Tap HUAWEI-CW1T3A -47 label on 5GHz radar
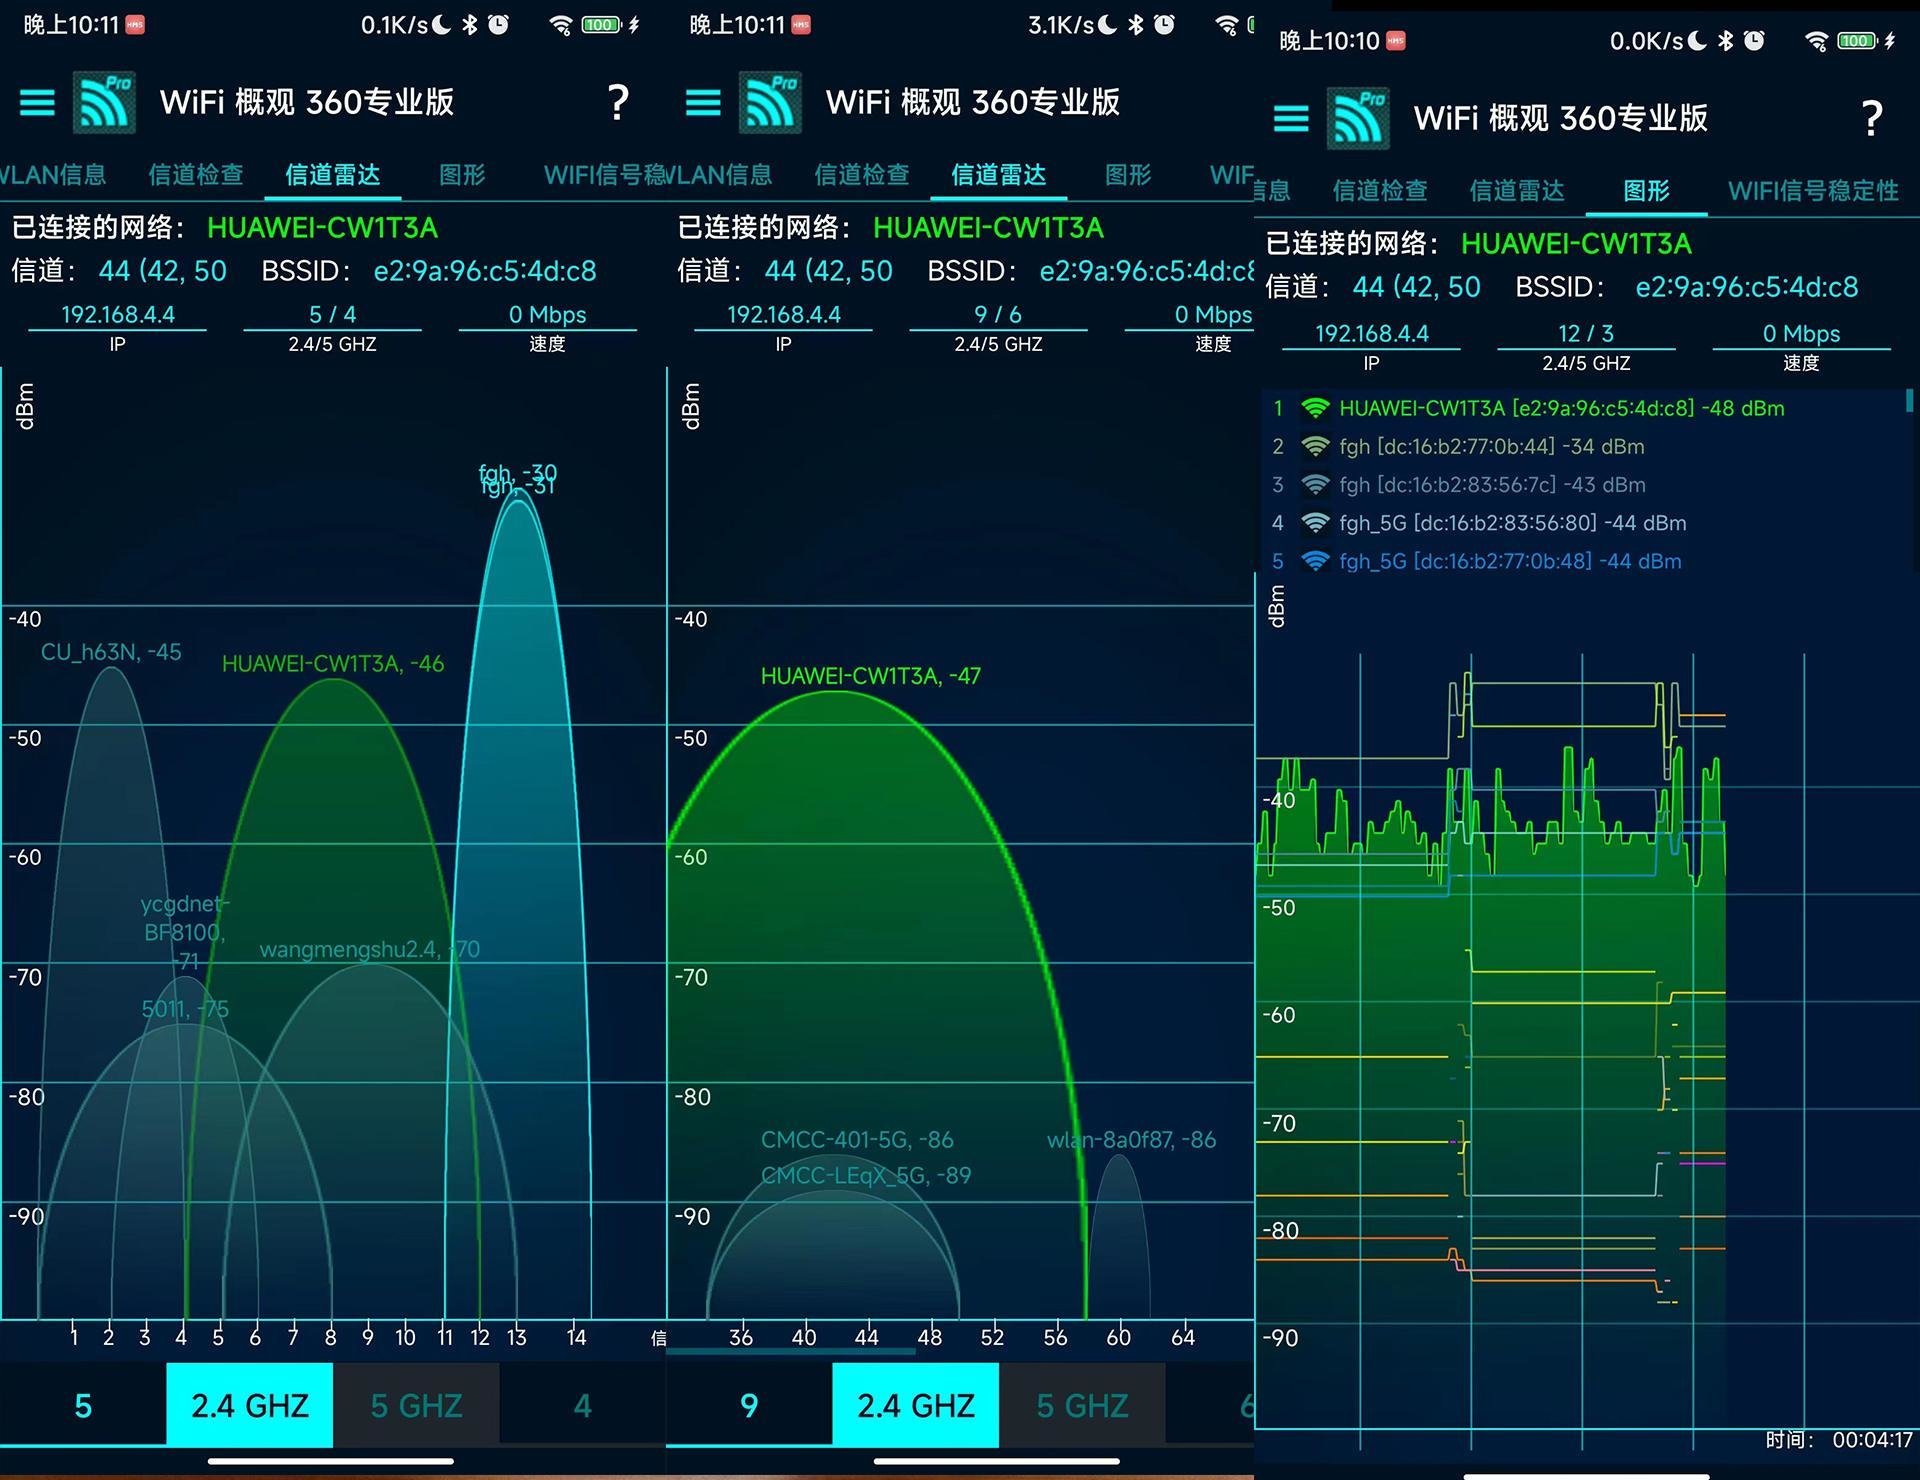1920x1480 pixels. [870, 676]
